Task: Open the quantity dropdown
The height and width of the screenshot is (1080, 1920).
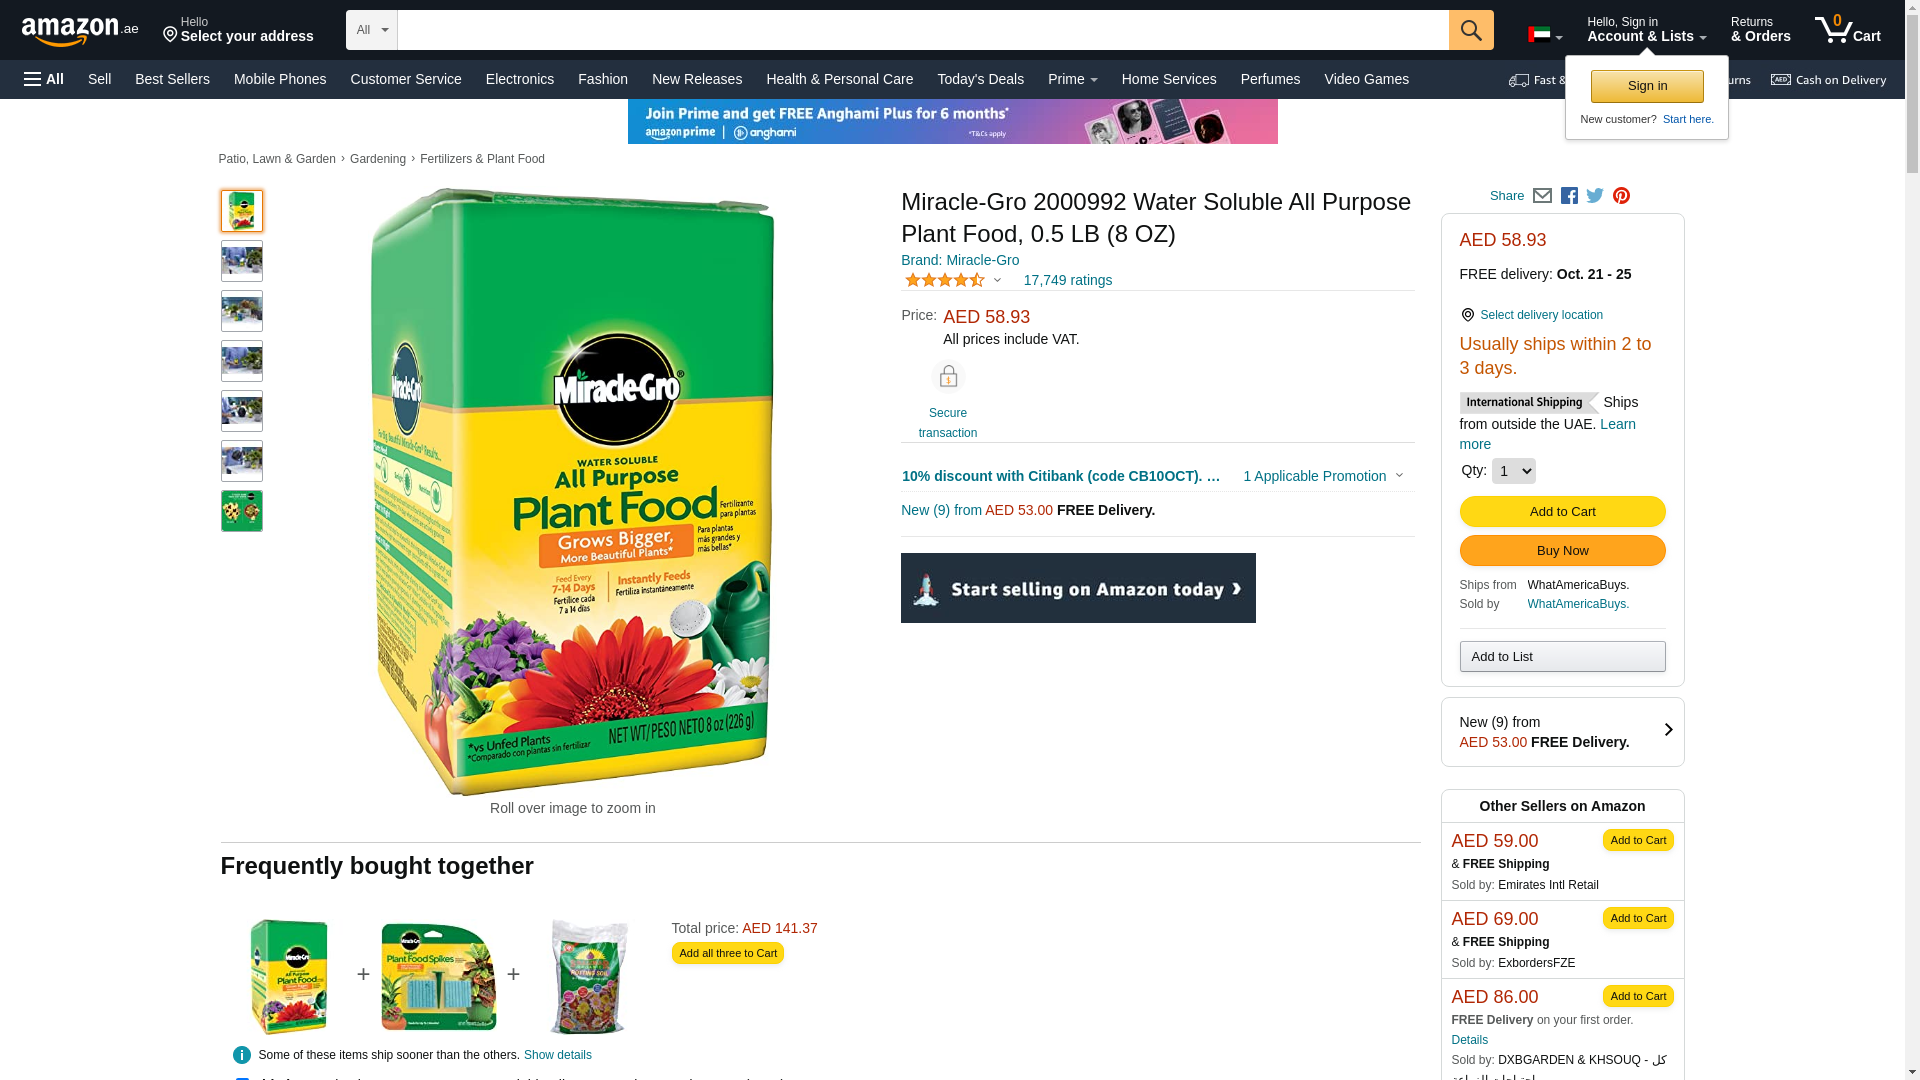Action: tap(1513, 471)
